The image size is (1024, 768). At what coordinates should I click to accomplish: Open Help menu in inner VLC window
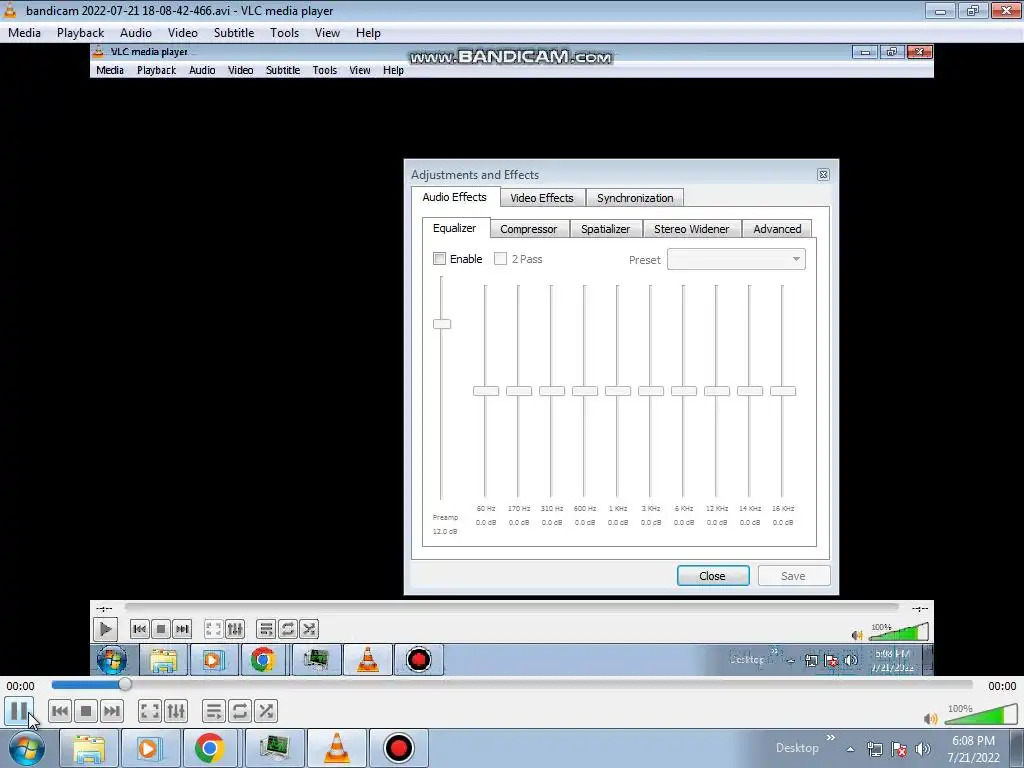point(393,70)
